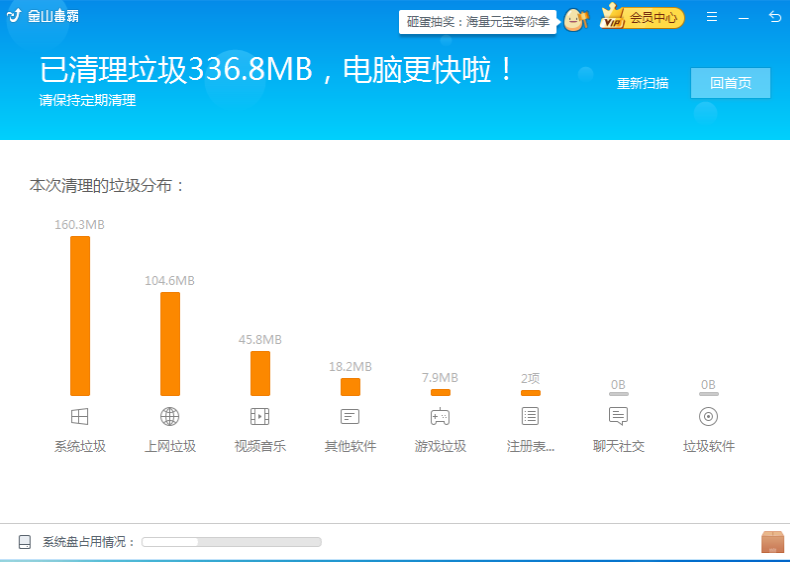Viewport: 790px width, 562px height.
Task: Click the 游戏垃圾 gamepad icon
Action: coord(440,417)
